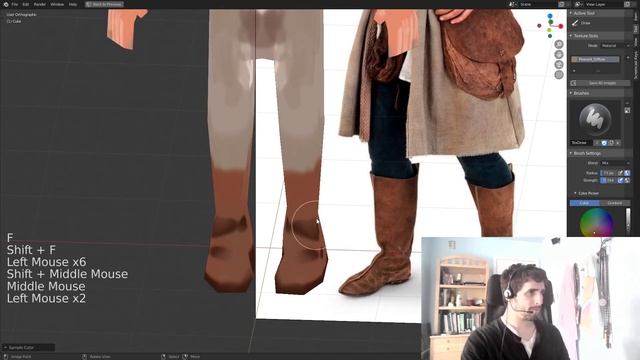Select the Color tab in Color Picker
Image resolution: width=640 pixels, height=360 pixels.
point(584,203)
